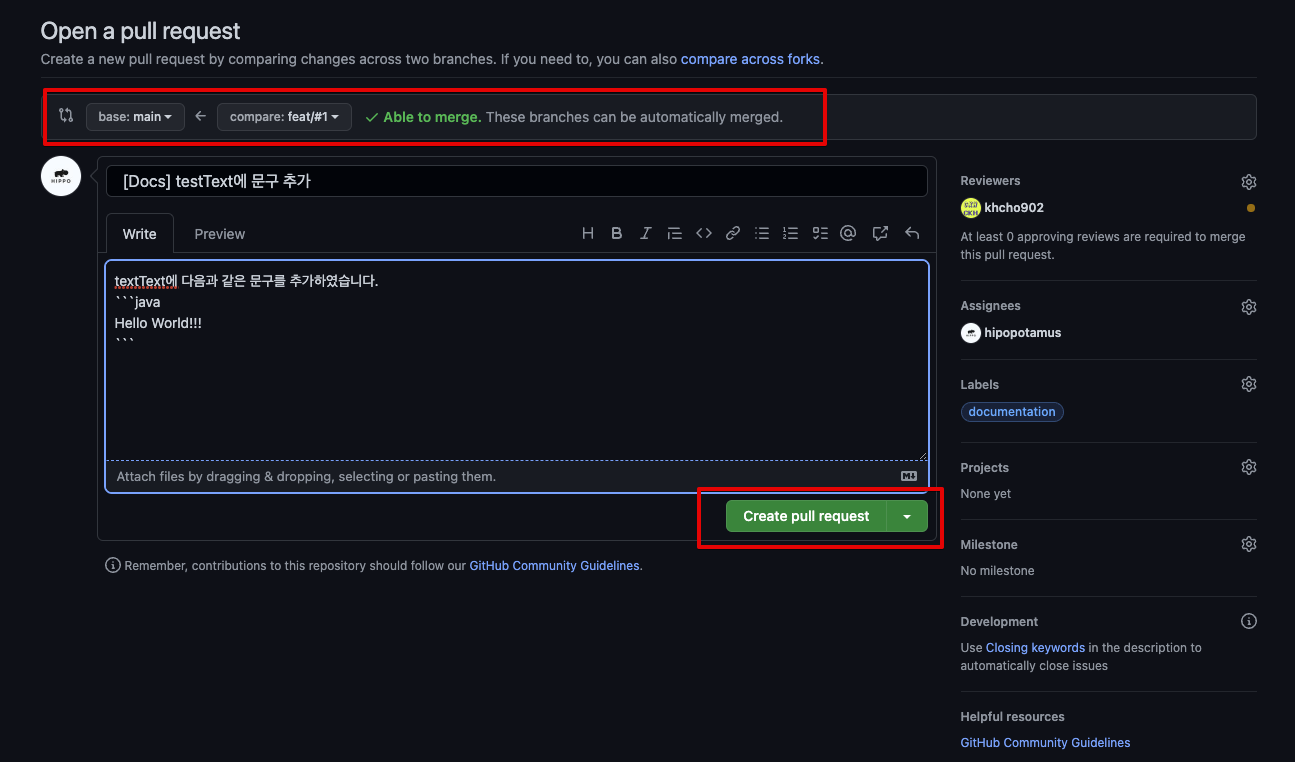The width and height of the screenshot is (1295, 762).
Task: Click the khcho902 reviewer name
Action: click(x=1014, y=208)
